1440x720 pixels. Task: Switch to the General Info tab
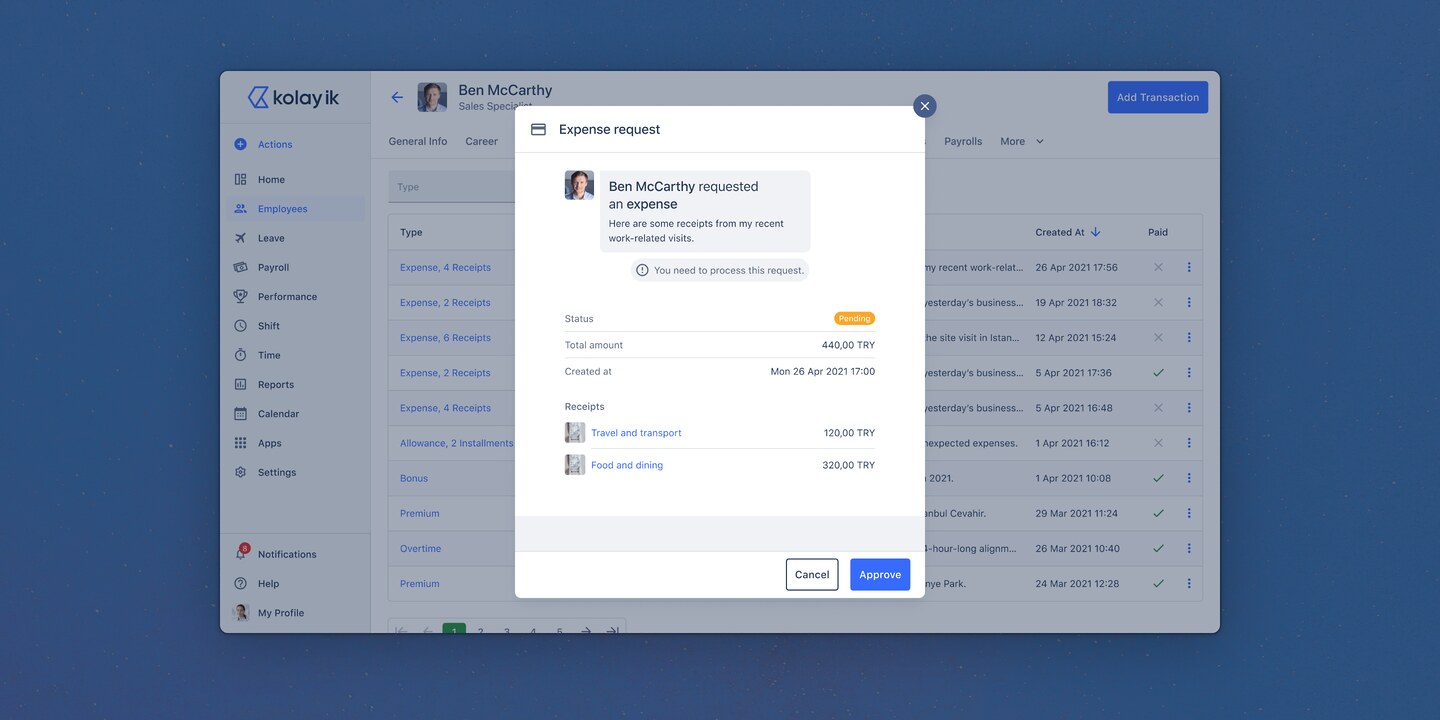[x=417, y=140]
